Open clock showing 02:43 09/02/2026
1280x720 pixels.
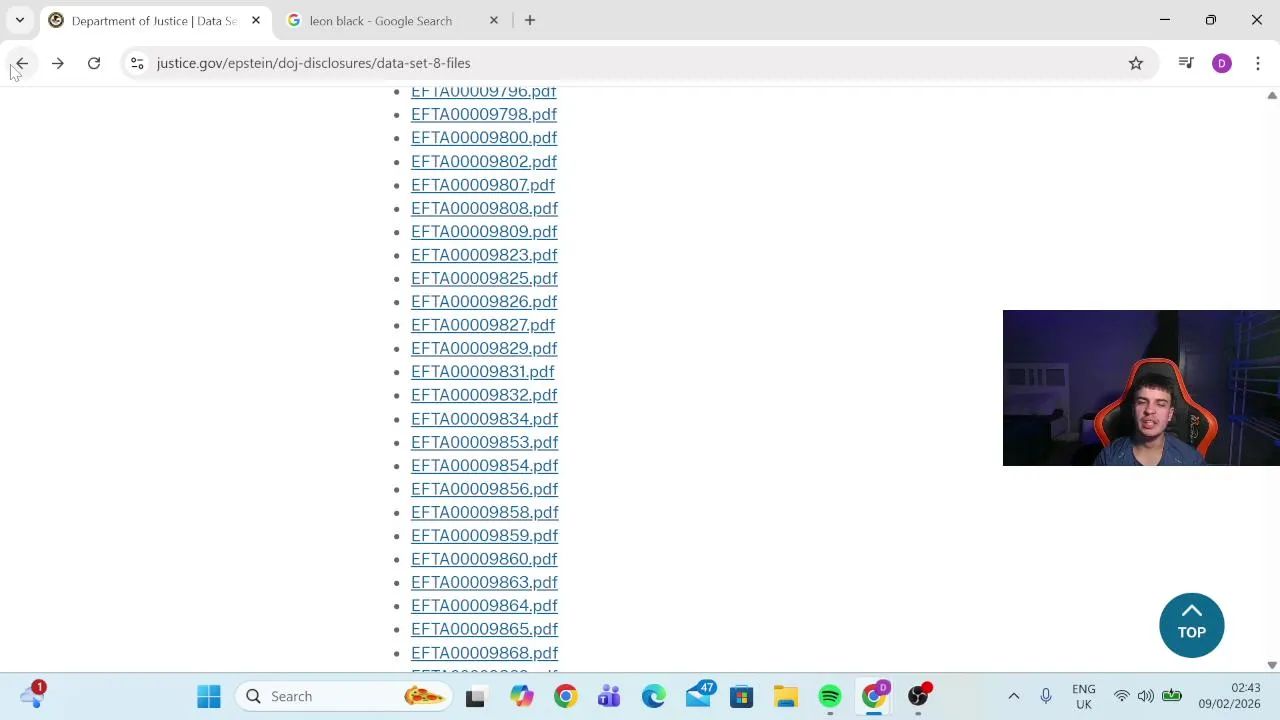1231,696
